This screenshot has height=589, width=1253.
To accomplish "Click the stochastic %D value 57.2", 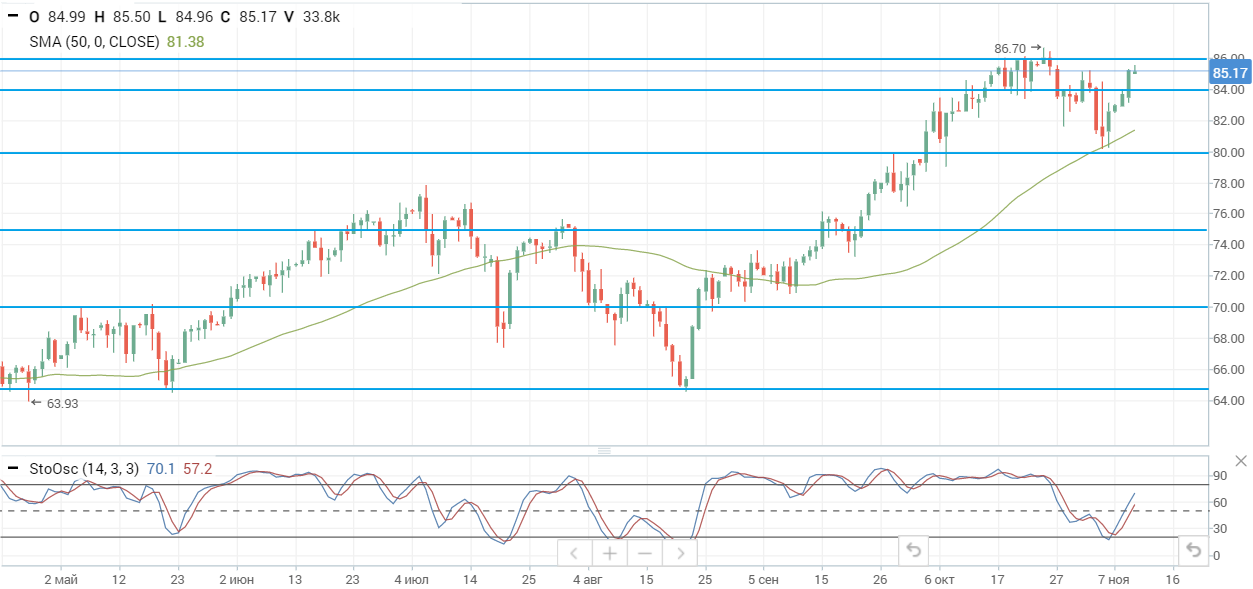I will tap(197, 468).
